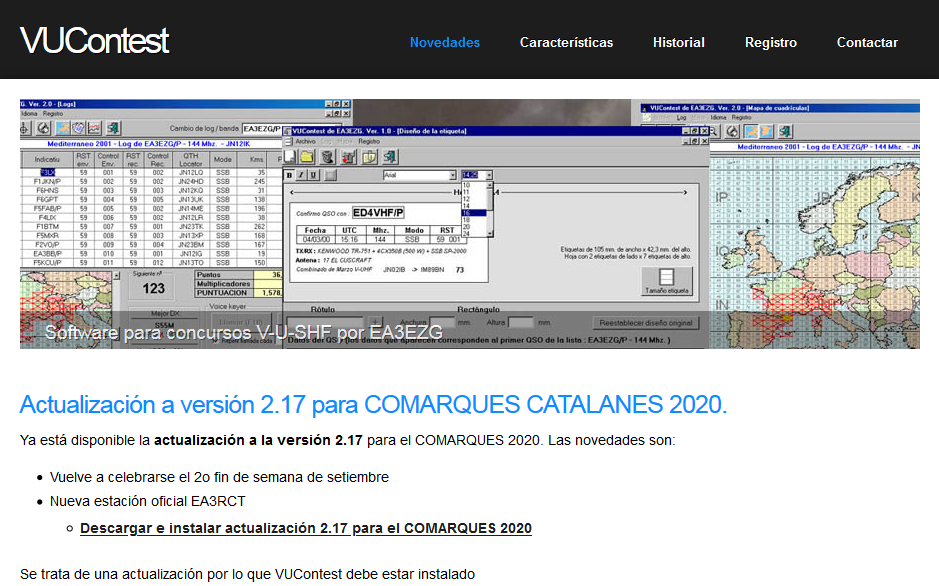The image size is (939, 586).
Task: Click the VUContest site logo
Action: click(95, 41)
